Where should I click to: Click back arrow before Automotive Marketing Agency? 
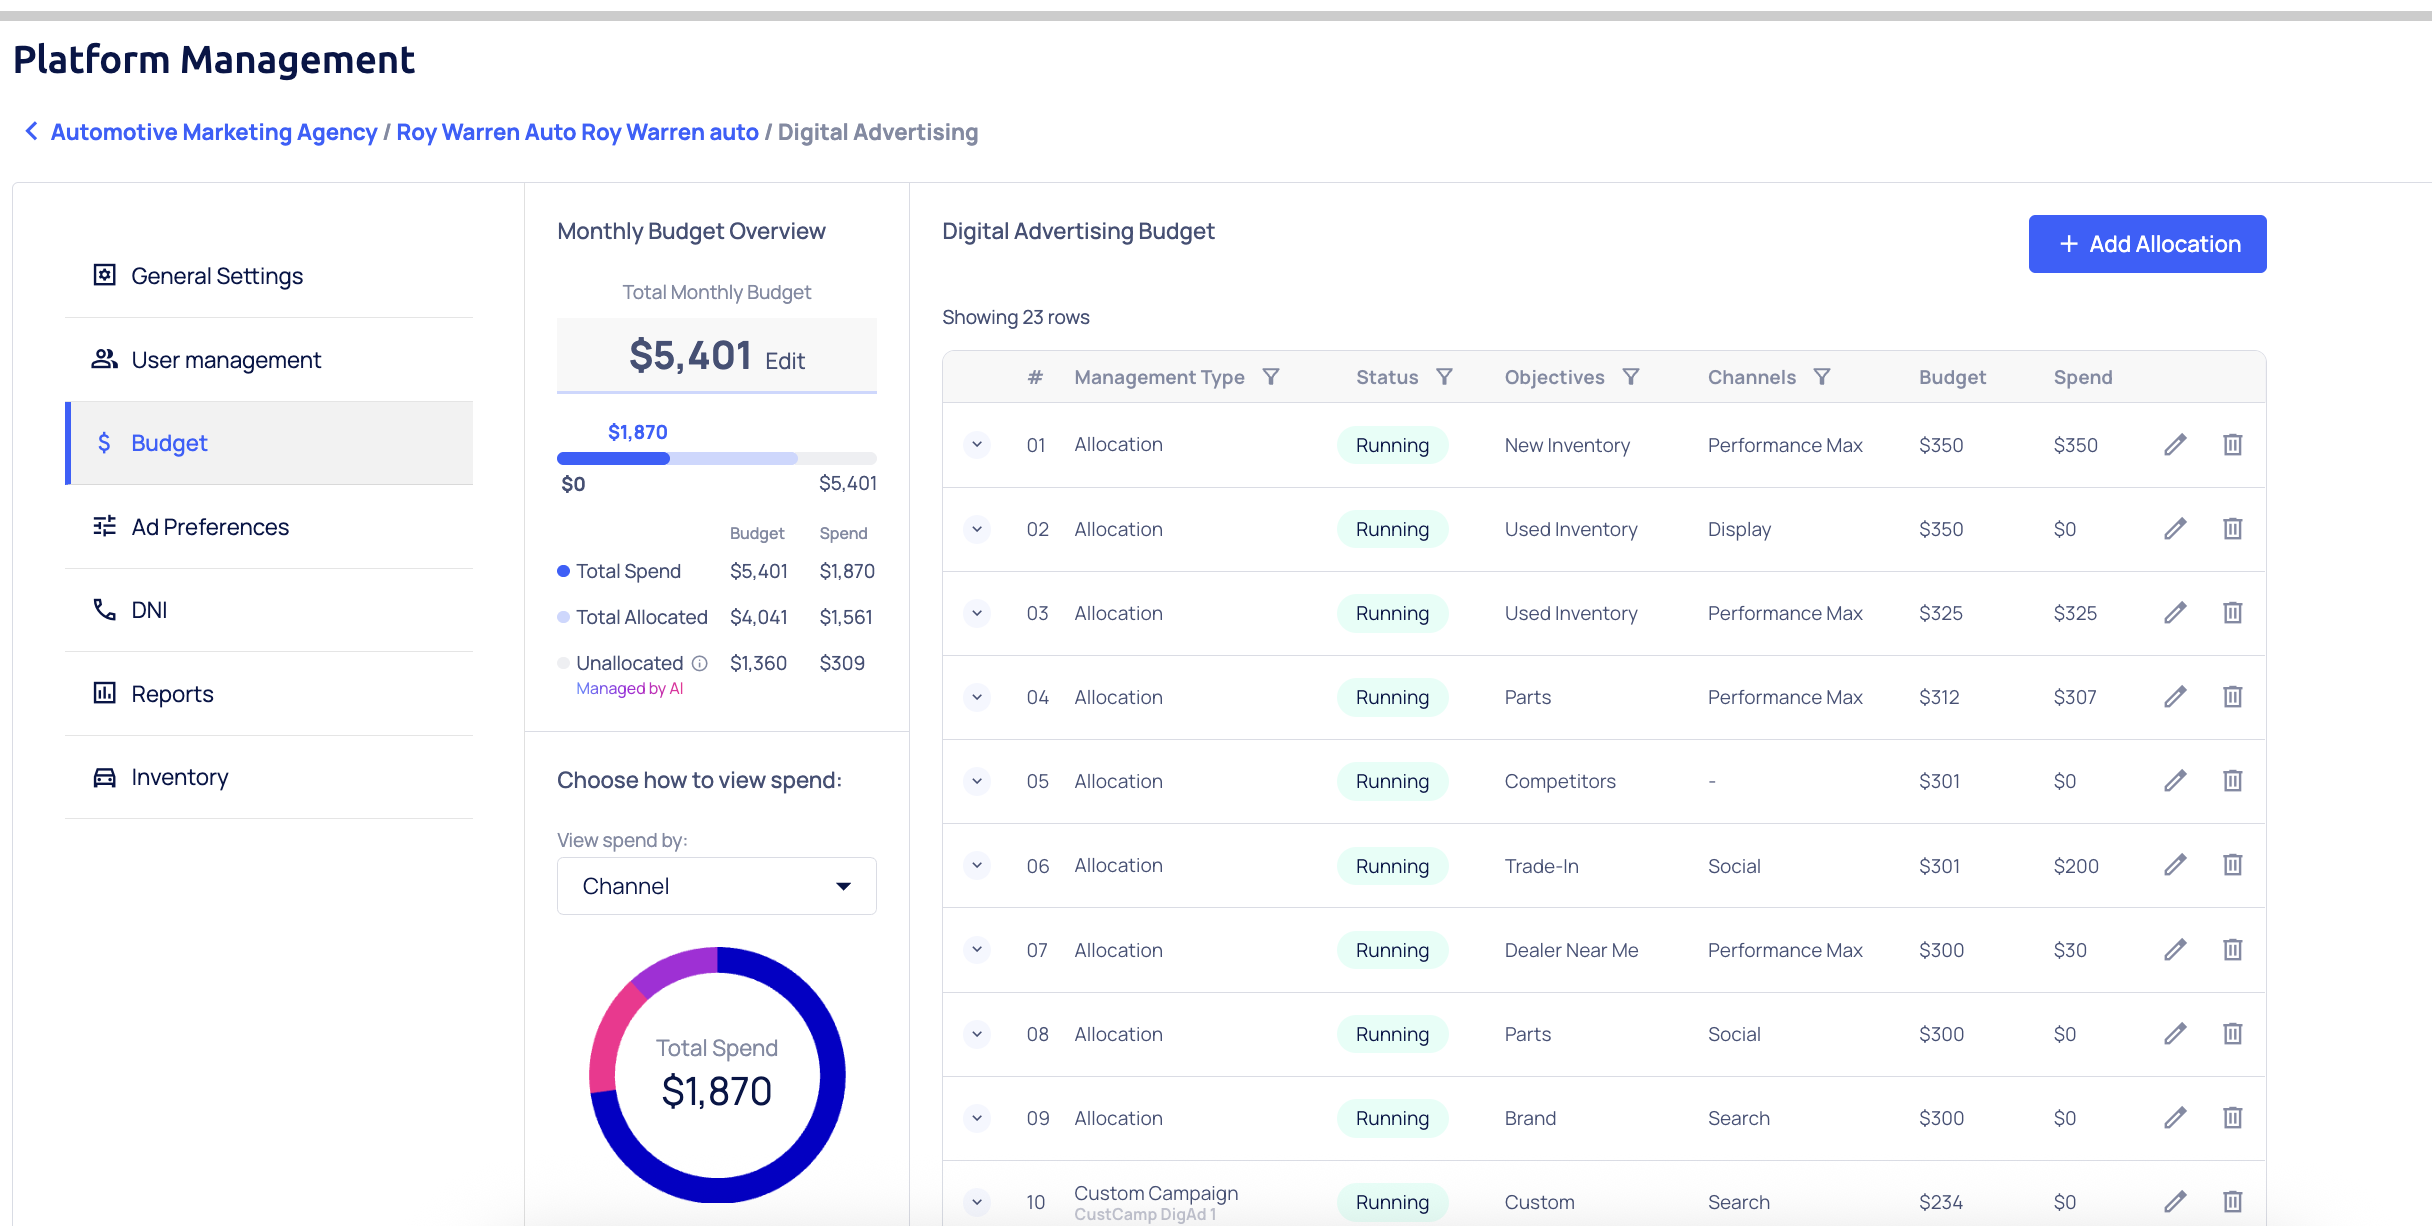coord(32,132)
